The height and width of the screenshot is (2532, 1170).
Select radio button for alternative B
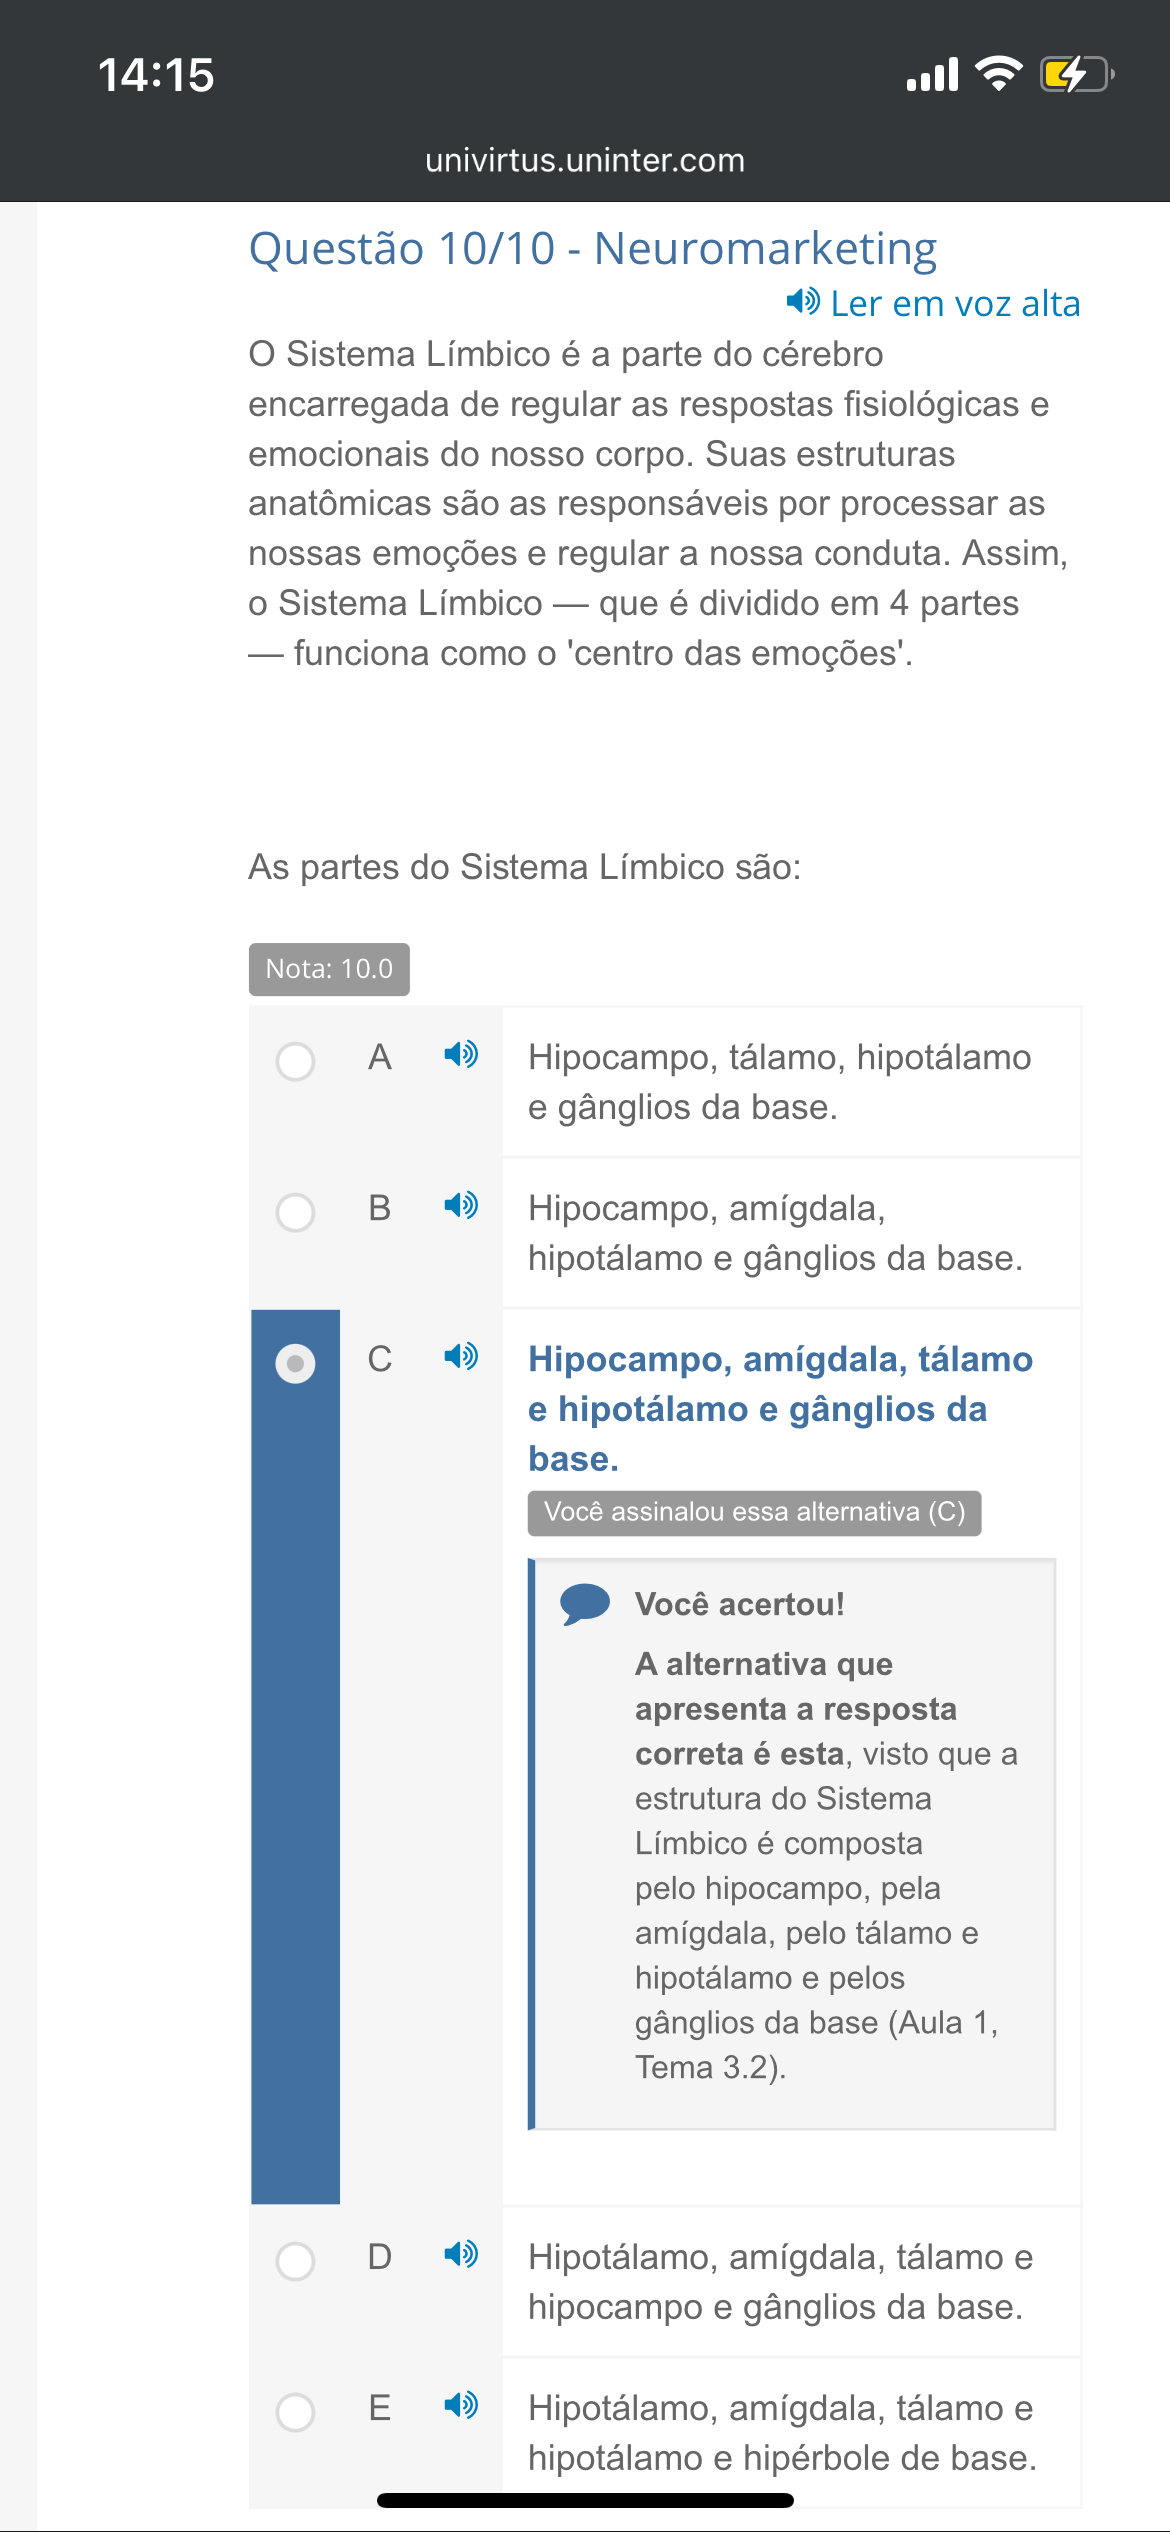pyautogui.click(x=295, y=1212)
